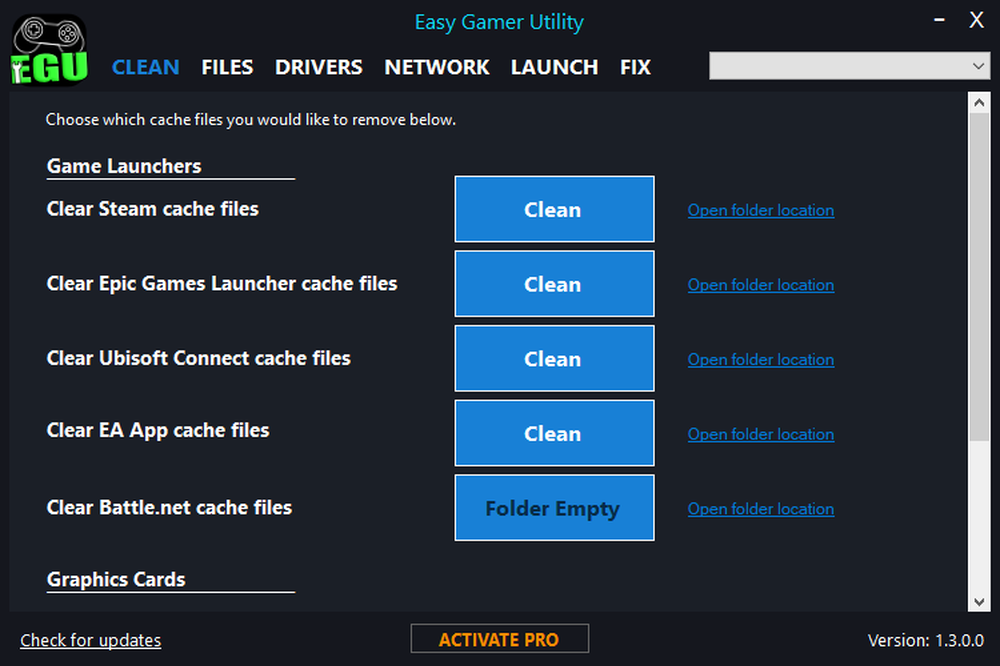The image size is (1000, 666).
Task: Open the Steam cache folder location
Action: coord(760,210)
